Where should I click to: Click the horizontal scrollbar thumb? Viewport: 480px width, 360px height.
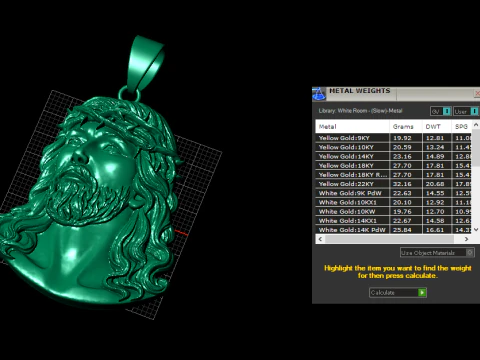tap(389, 239)
